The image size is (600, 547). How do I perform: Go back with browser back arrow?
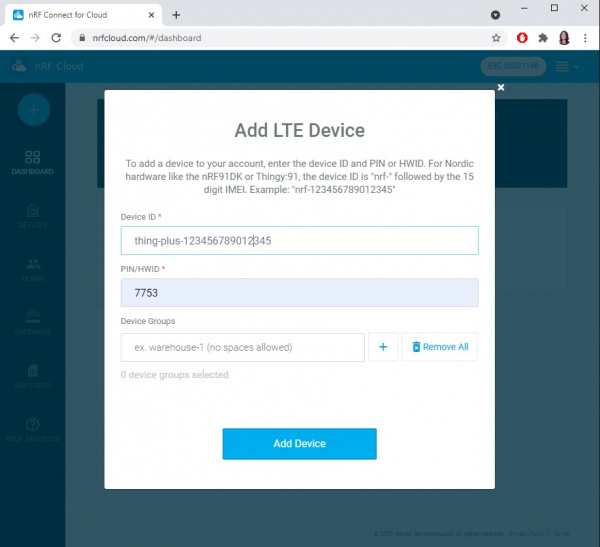(x=14, y=38)
